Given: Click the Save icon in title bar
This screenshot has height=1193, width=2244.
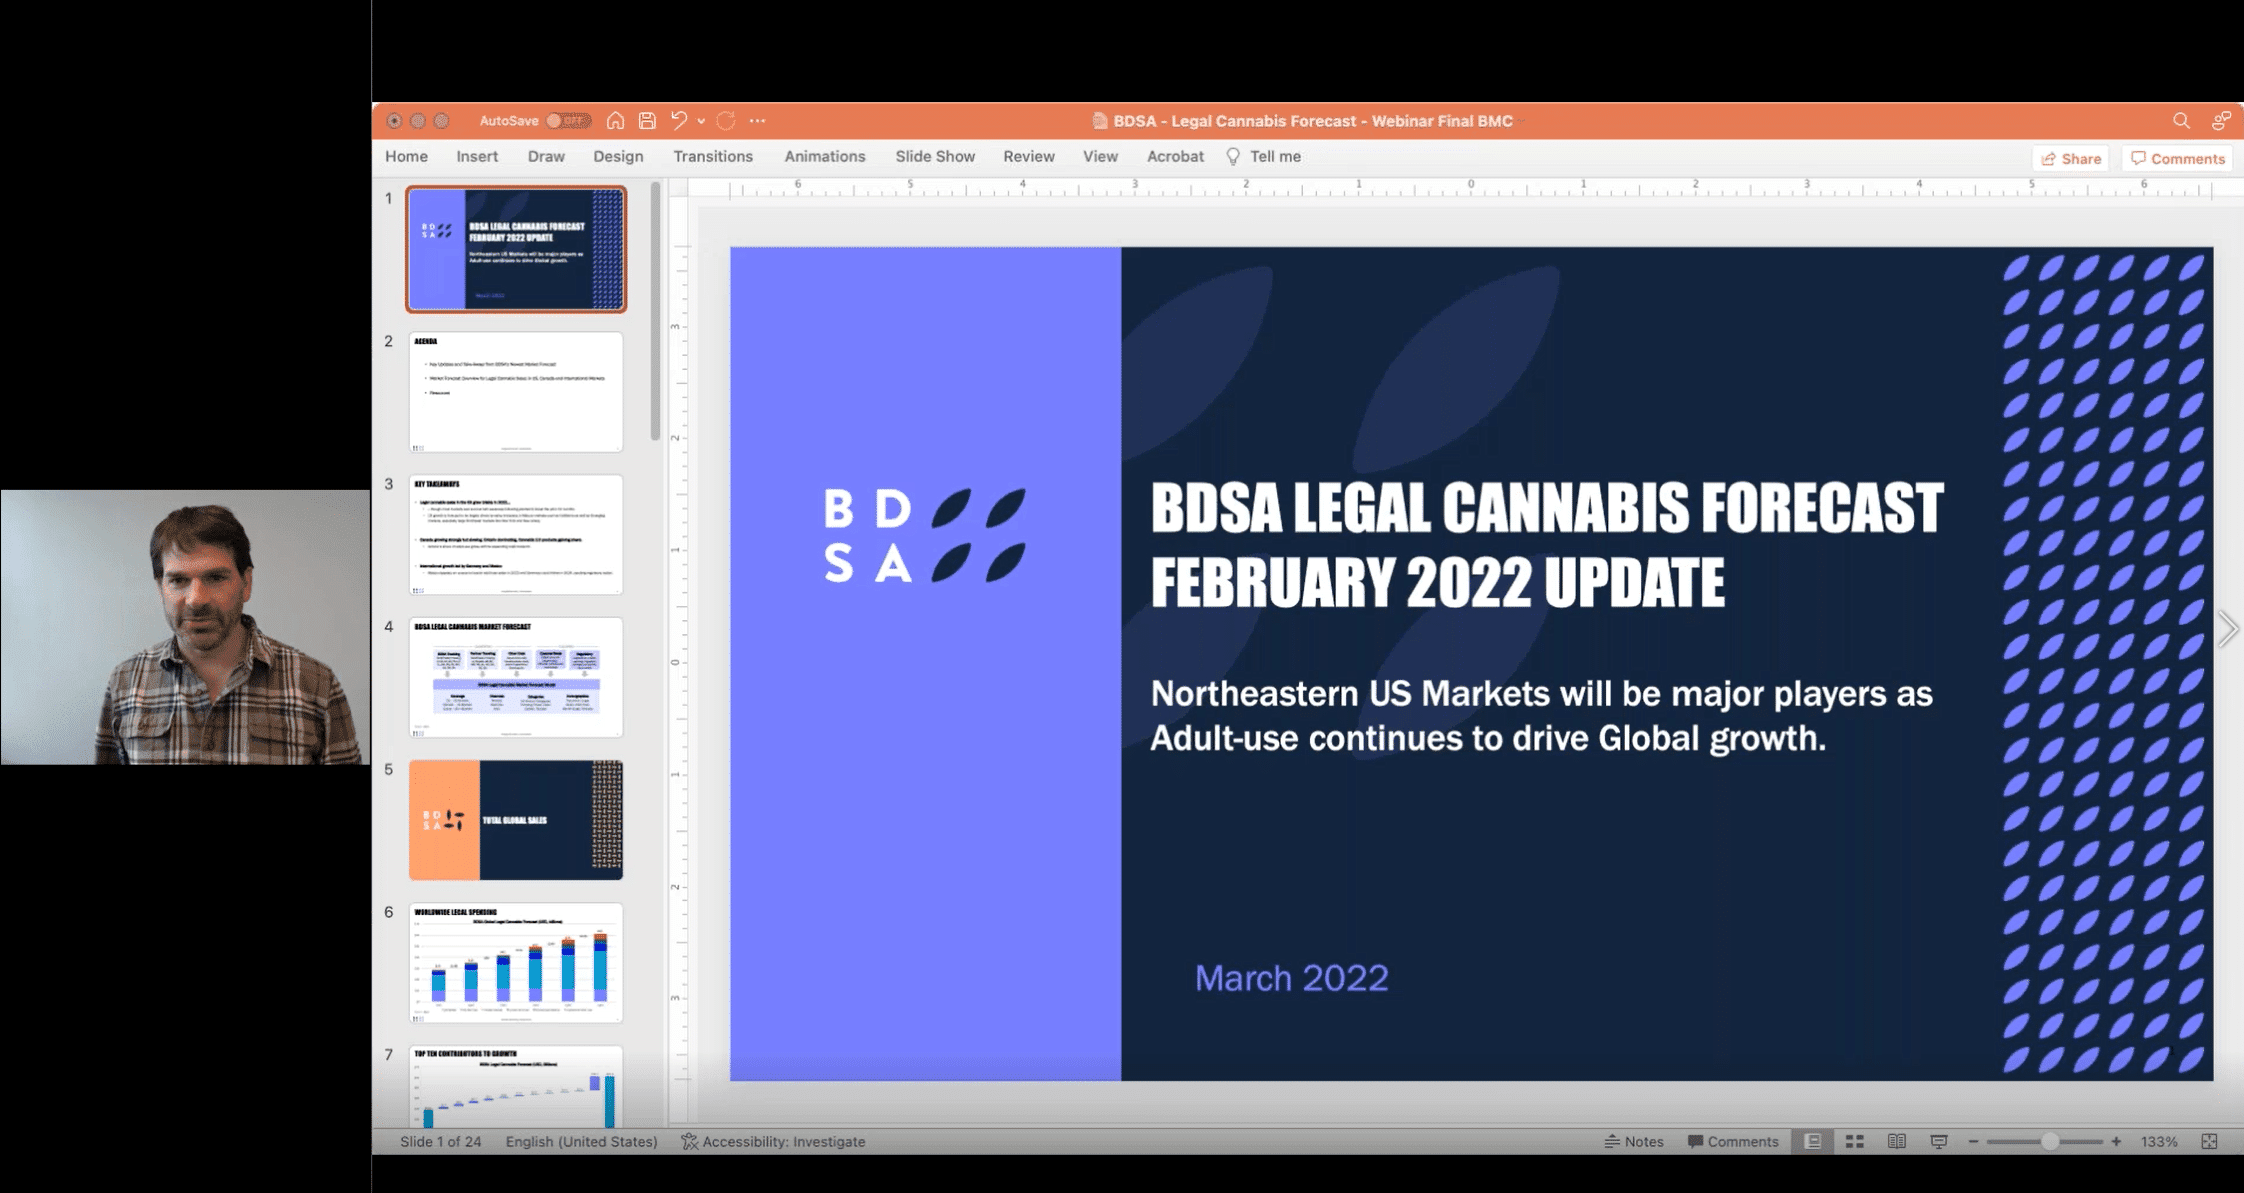Looking at the screenshot, I should coord(647,121).
